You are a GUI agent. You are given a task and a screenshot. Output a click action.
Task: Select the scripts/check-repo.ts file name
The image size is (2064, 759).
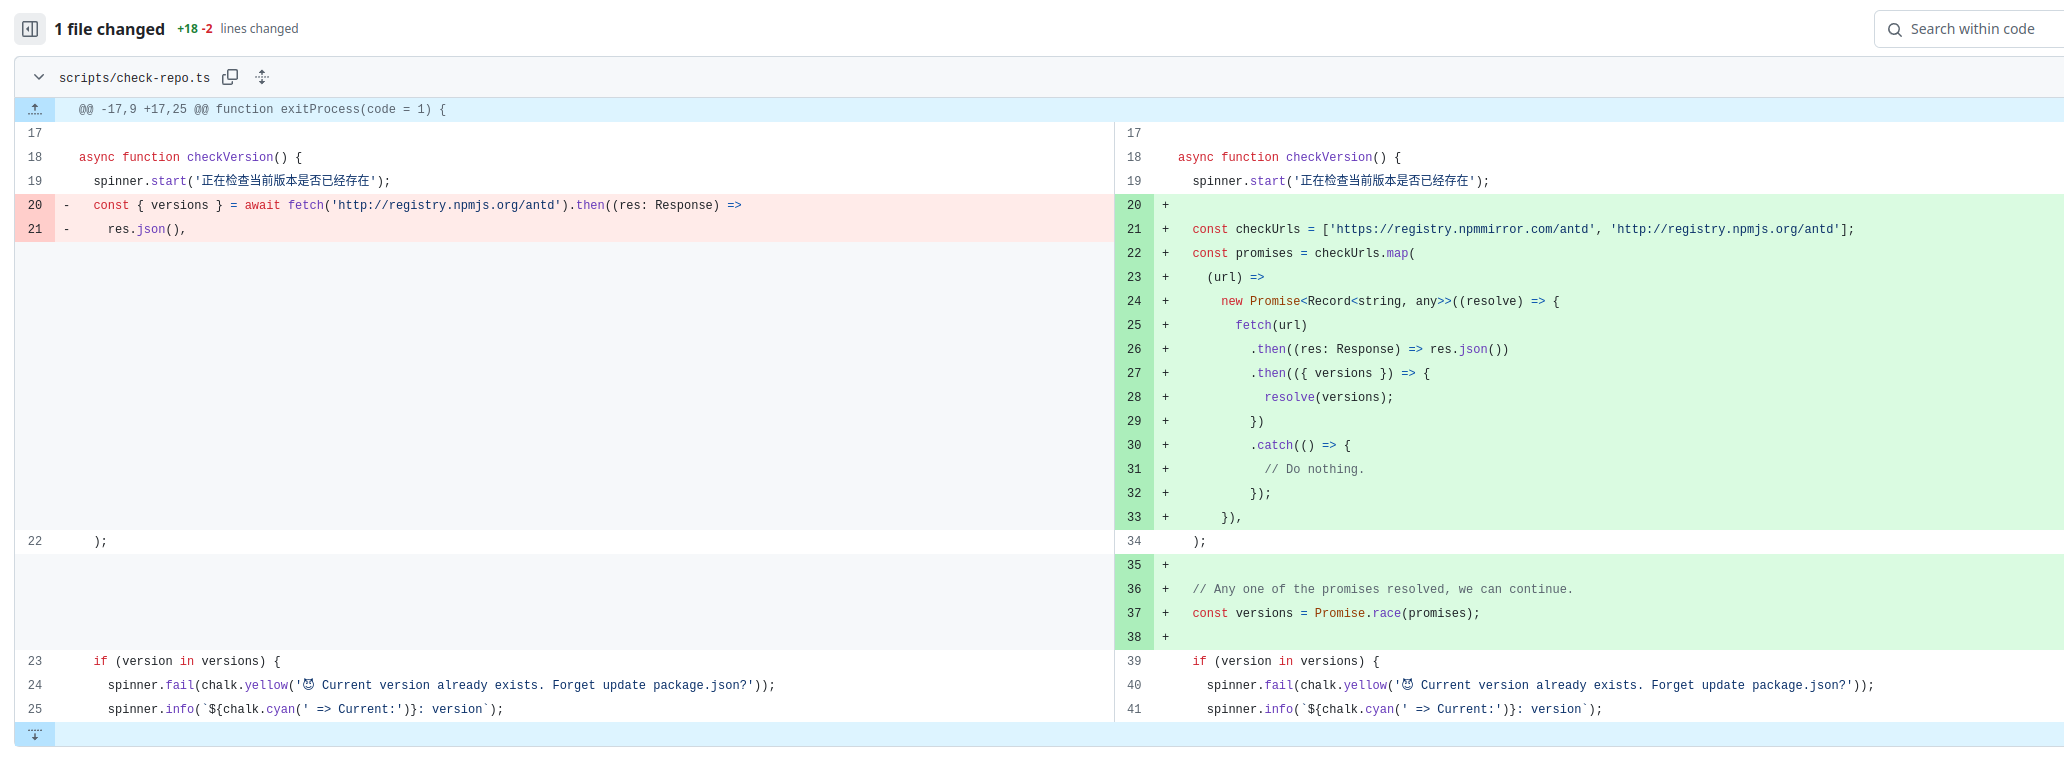[x=134, y=77]
